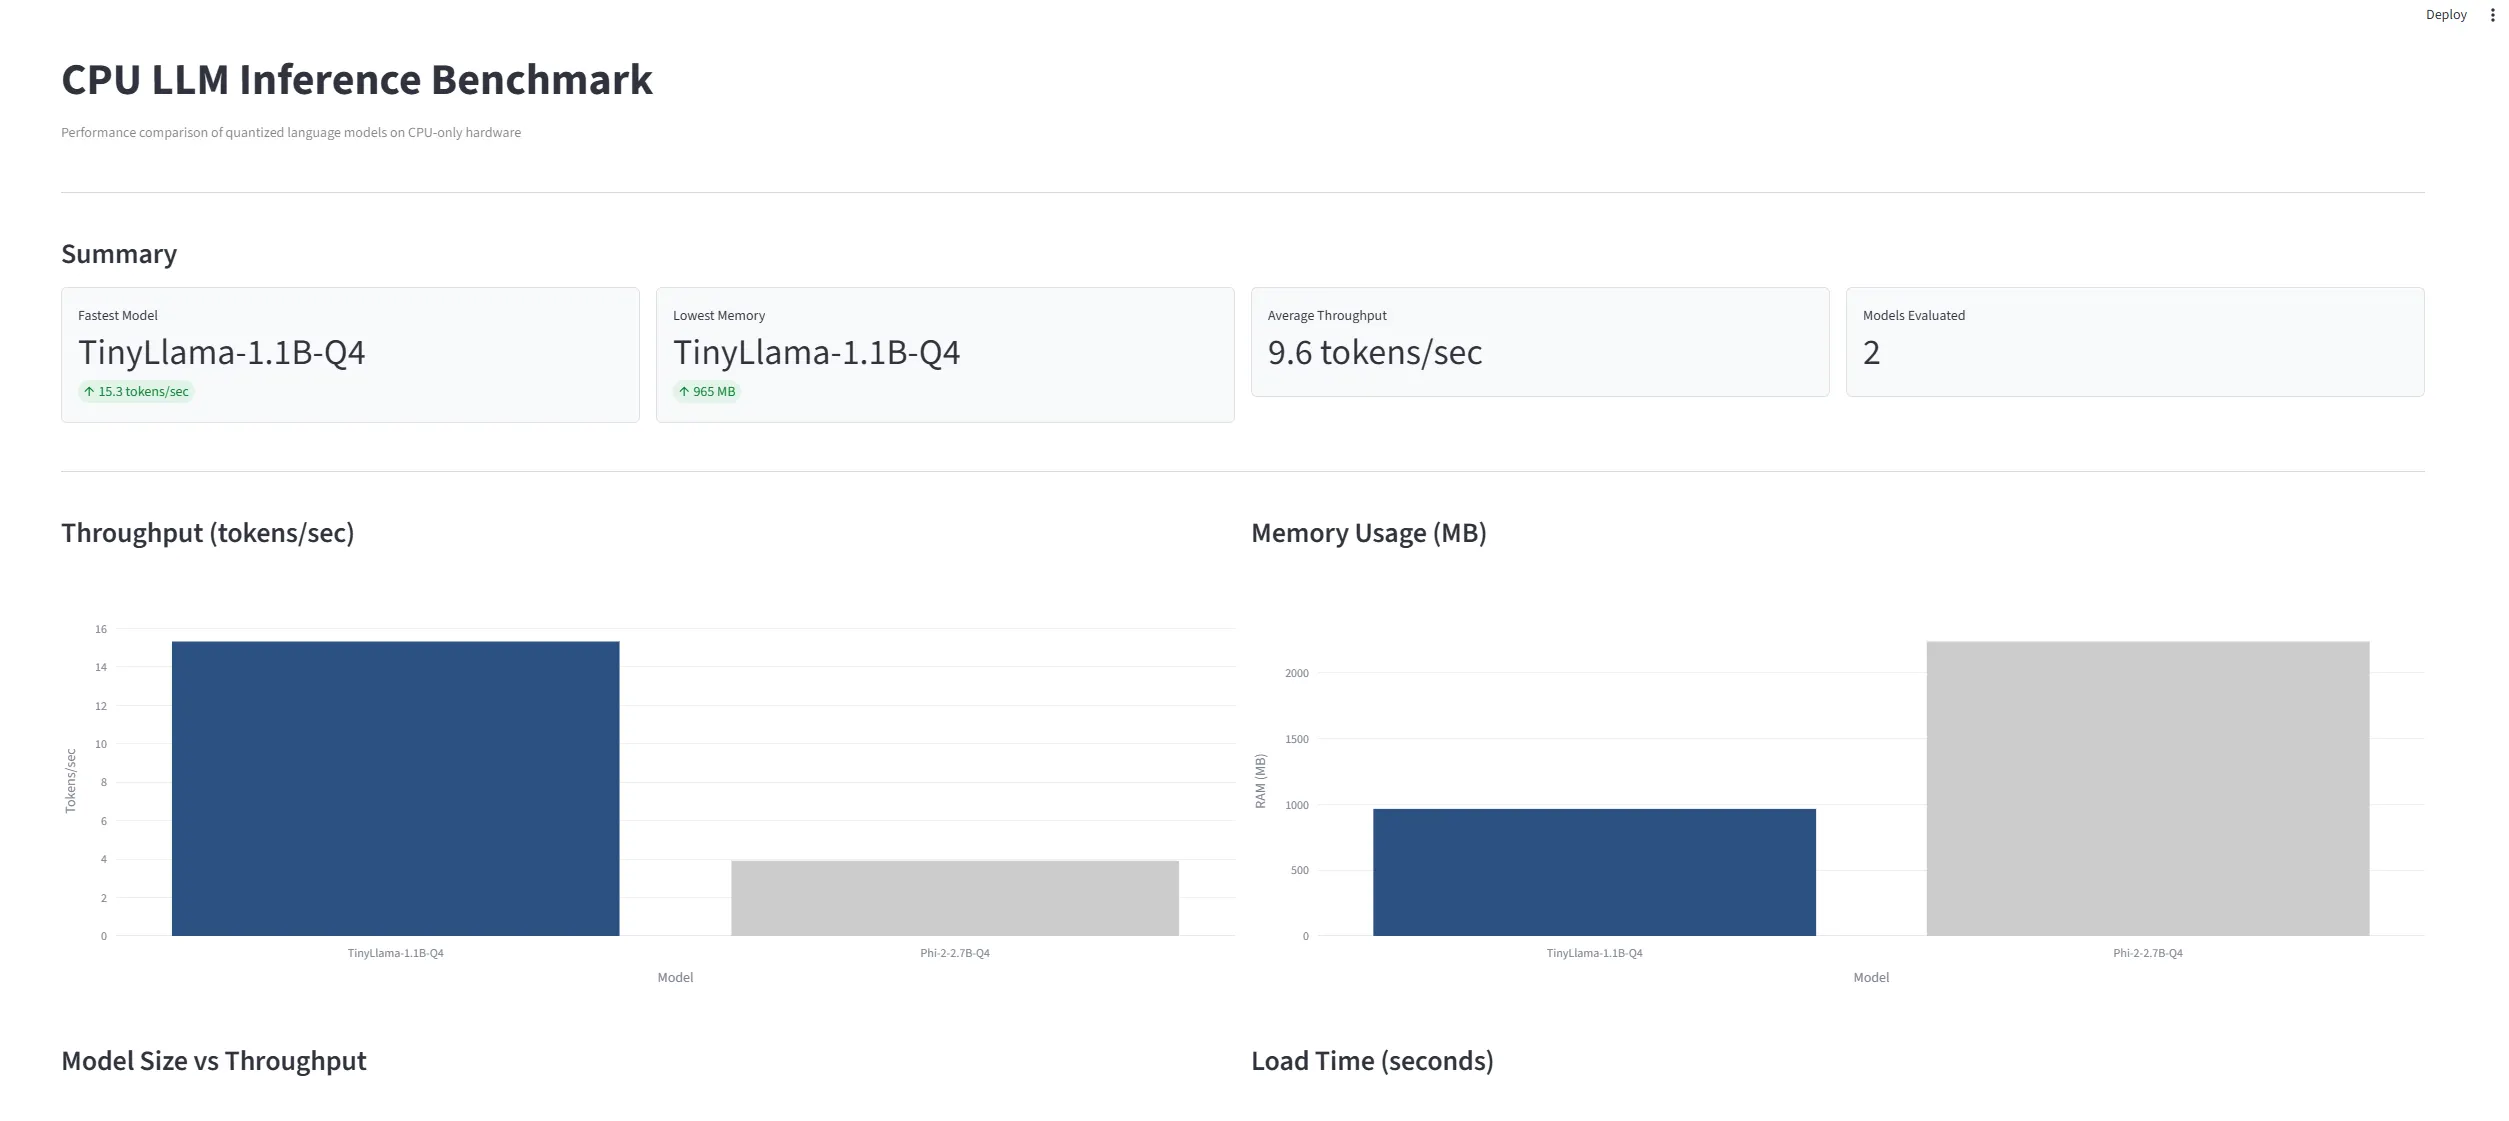Click the Average Throughput value 9.6 tokens/sec
Image resolution: width=2509 pixels, height=1121 pixels.
coord(1375,352)
